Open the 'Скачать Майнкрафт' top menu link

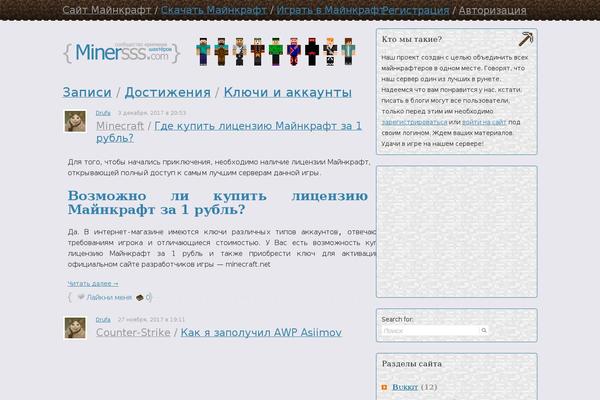[x=214, y=10]
